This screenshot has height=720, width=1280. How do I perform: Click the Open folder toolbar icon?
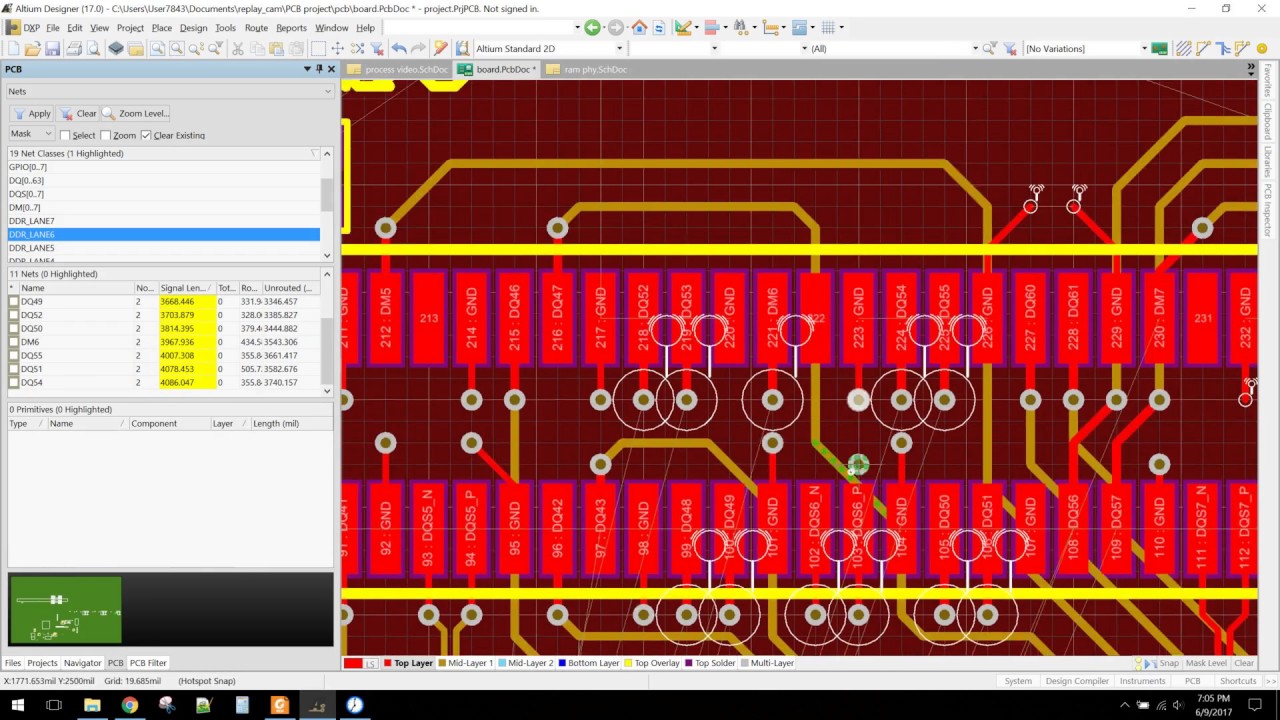(32, 48)
